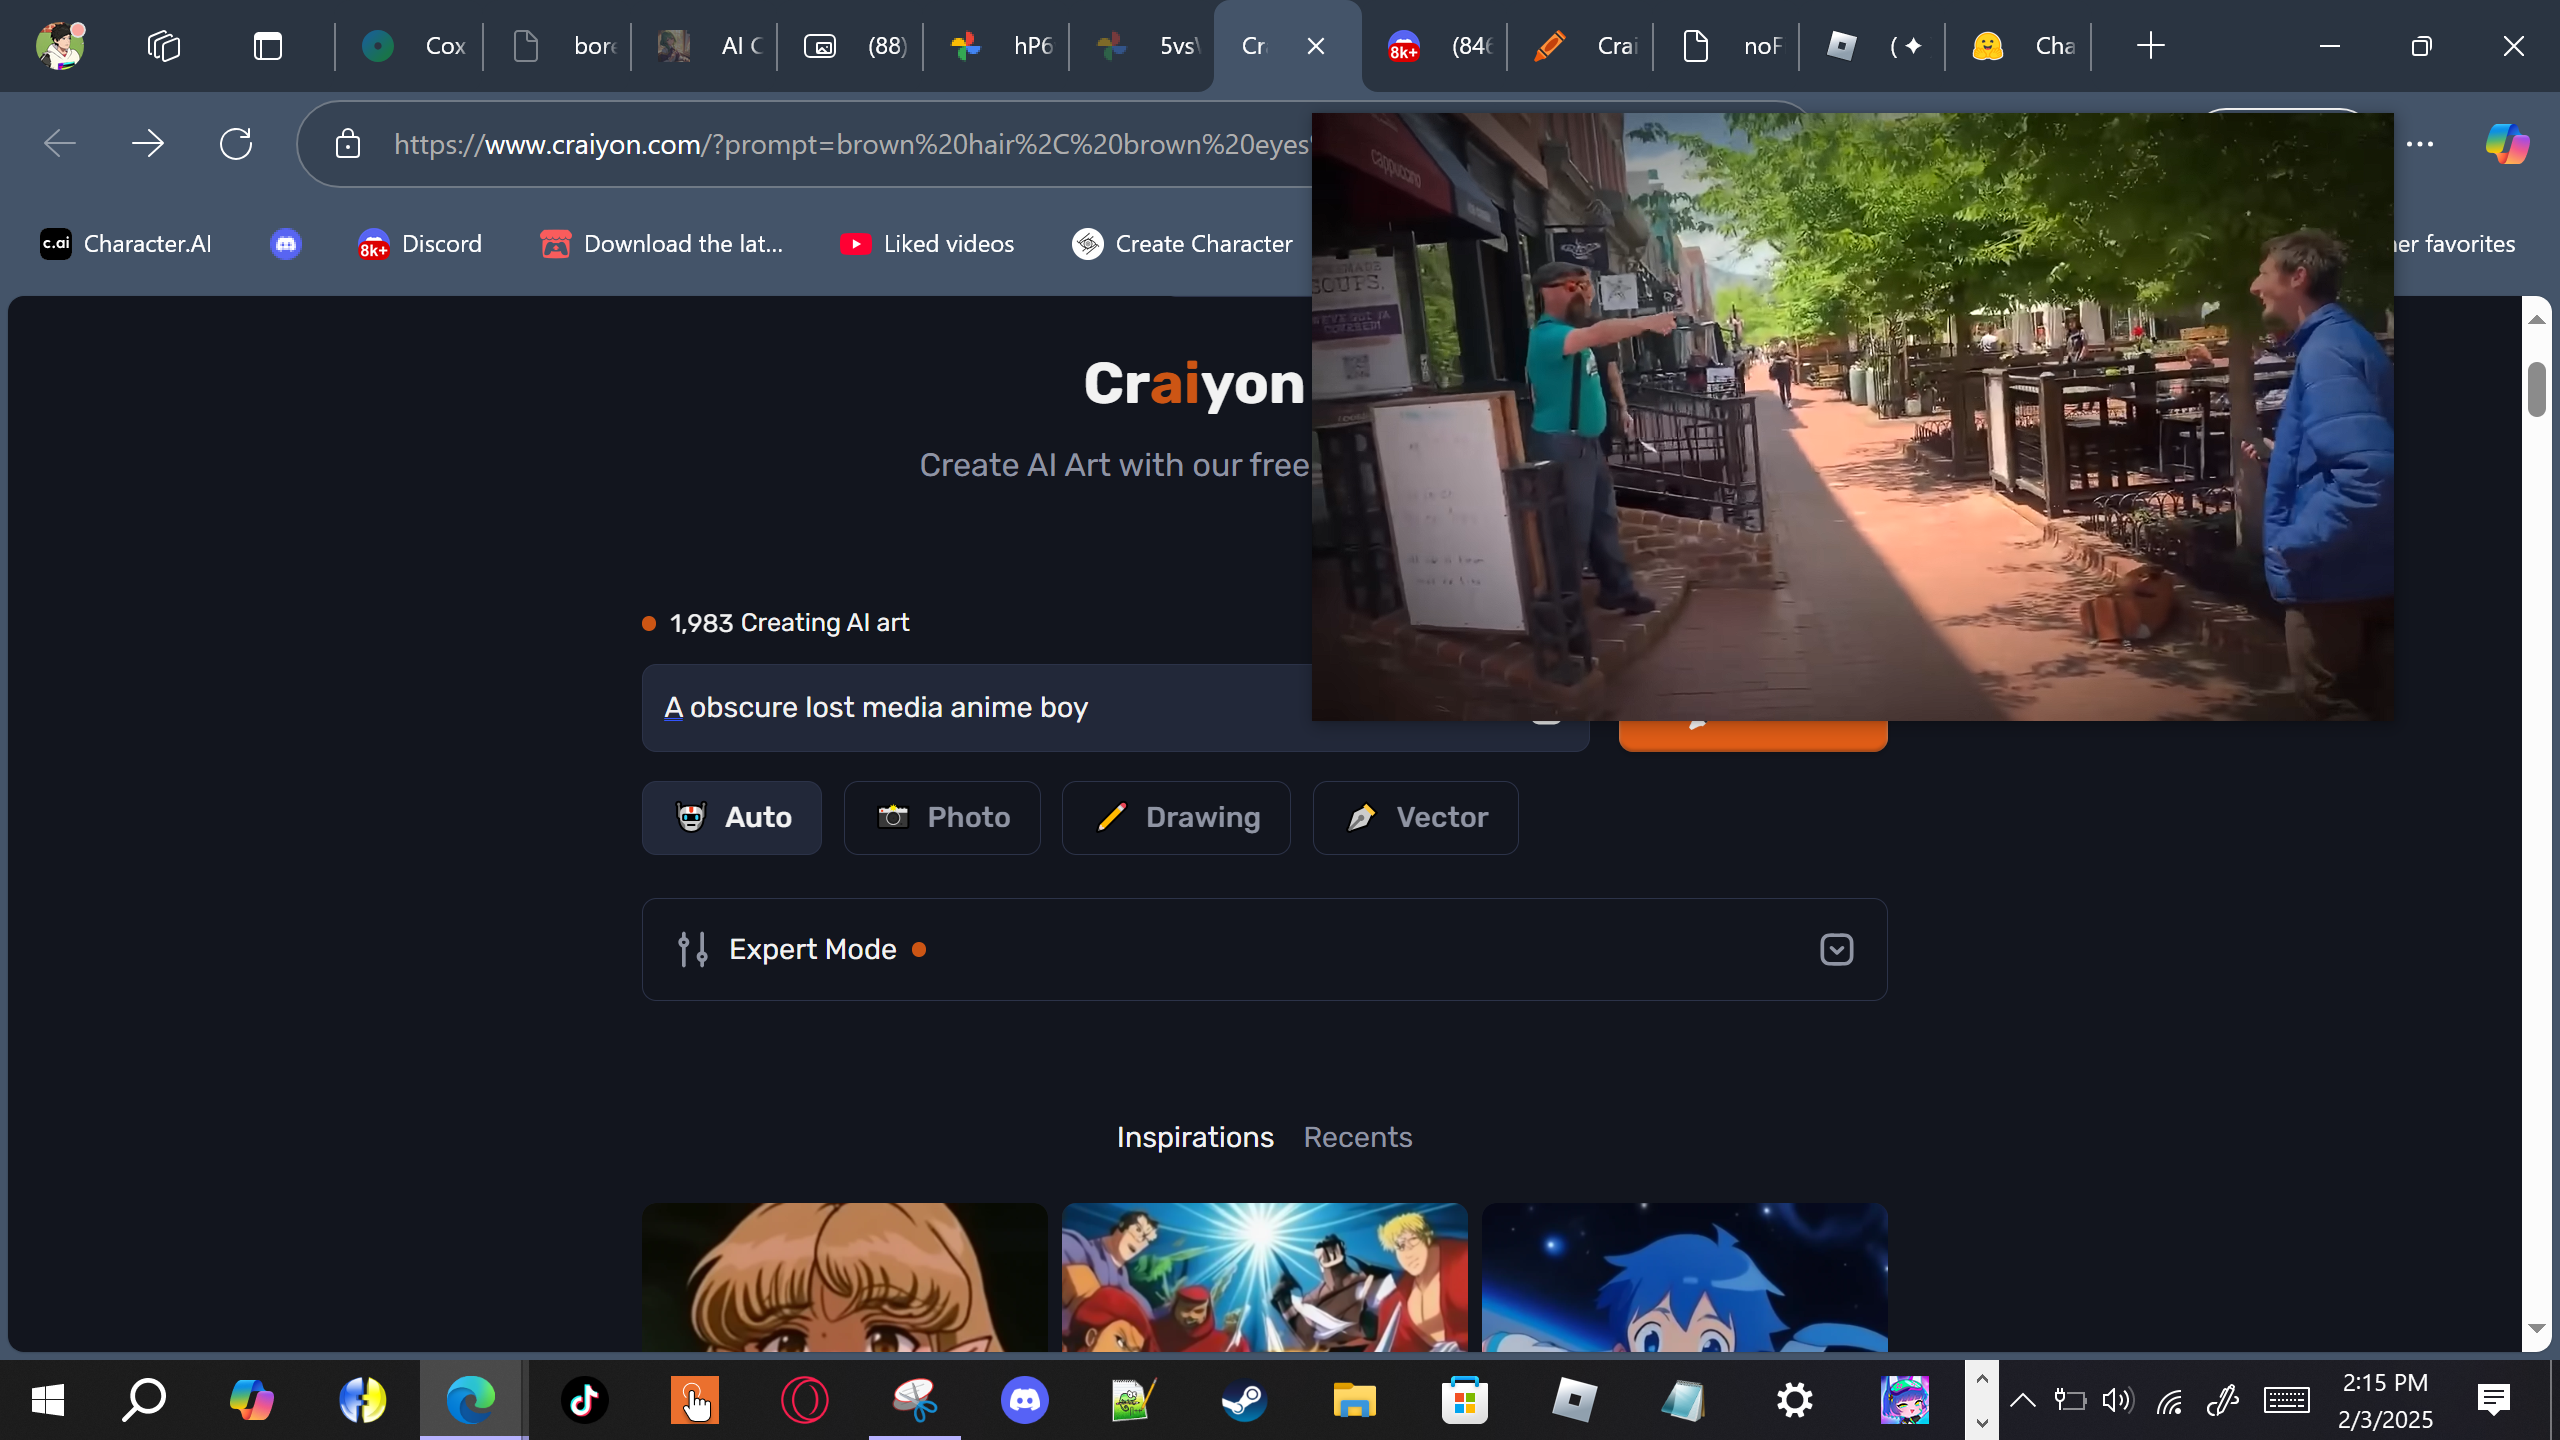Click the picture-in-picture street video
Image resolution: width=2560 pixels, height=1440 pixels.
[1852, 416]
